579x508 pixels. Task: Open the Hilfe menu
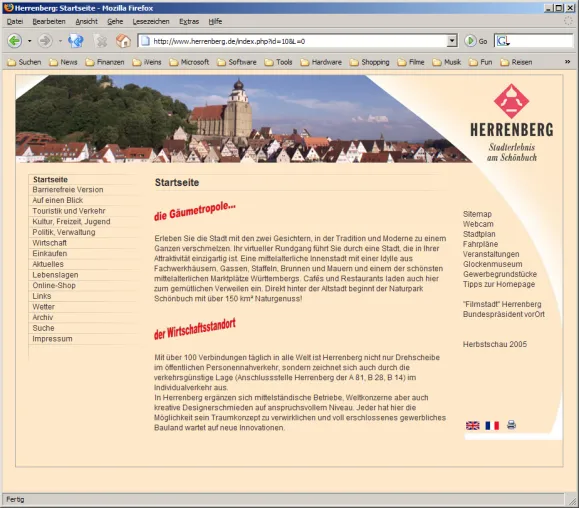coord(215,21)
